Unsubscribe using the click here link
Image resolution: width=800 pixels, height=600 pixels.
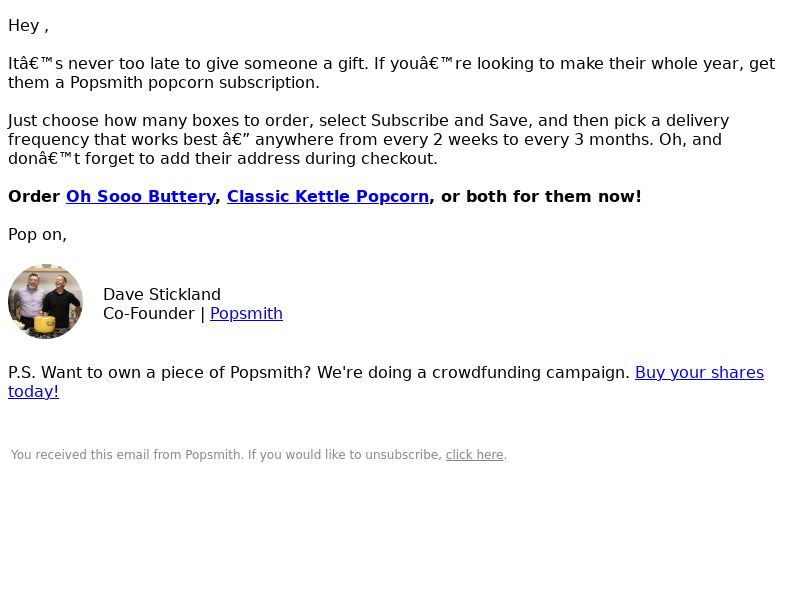[474, 455]
